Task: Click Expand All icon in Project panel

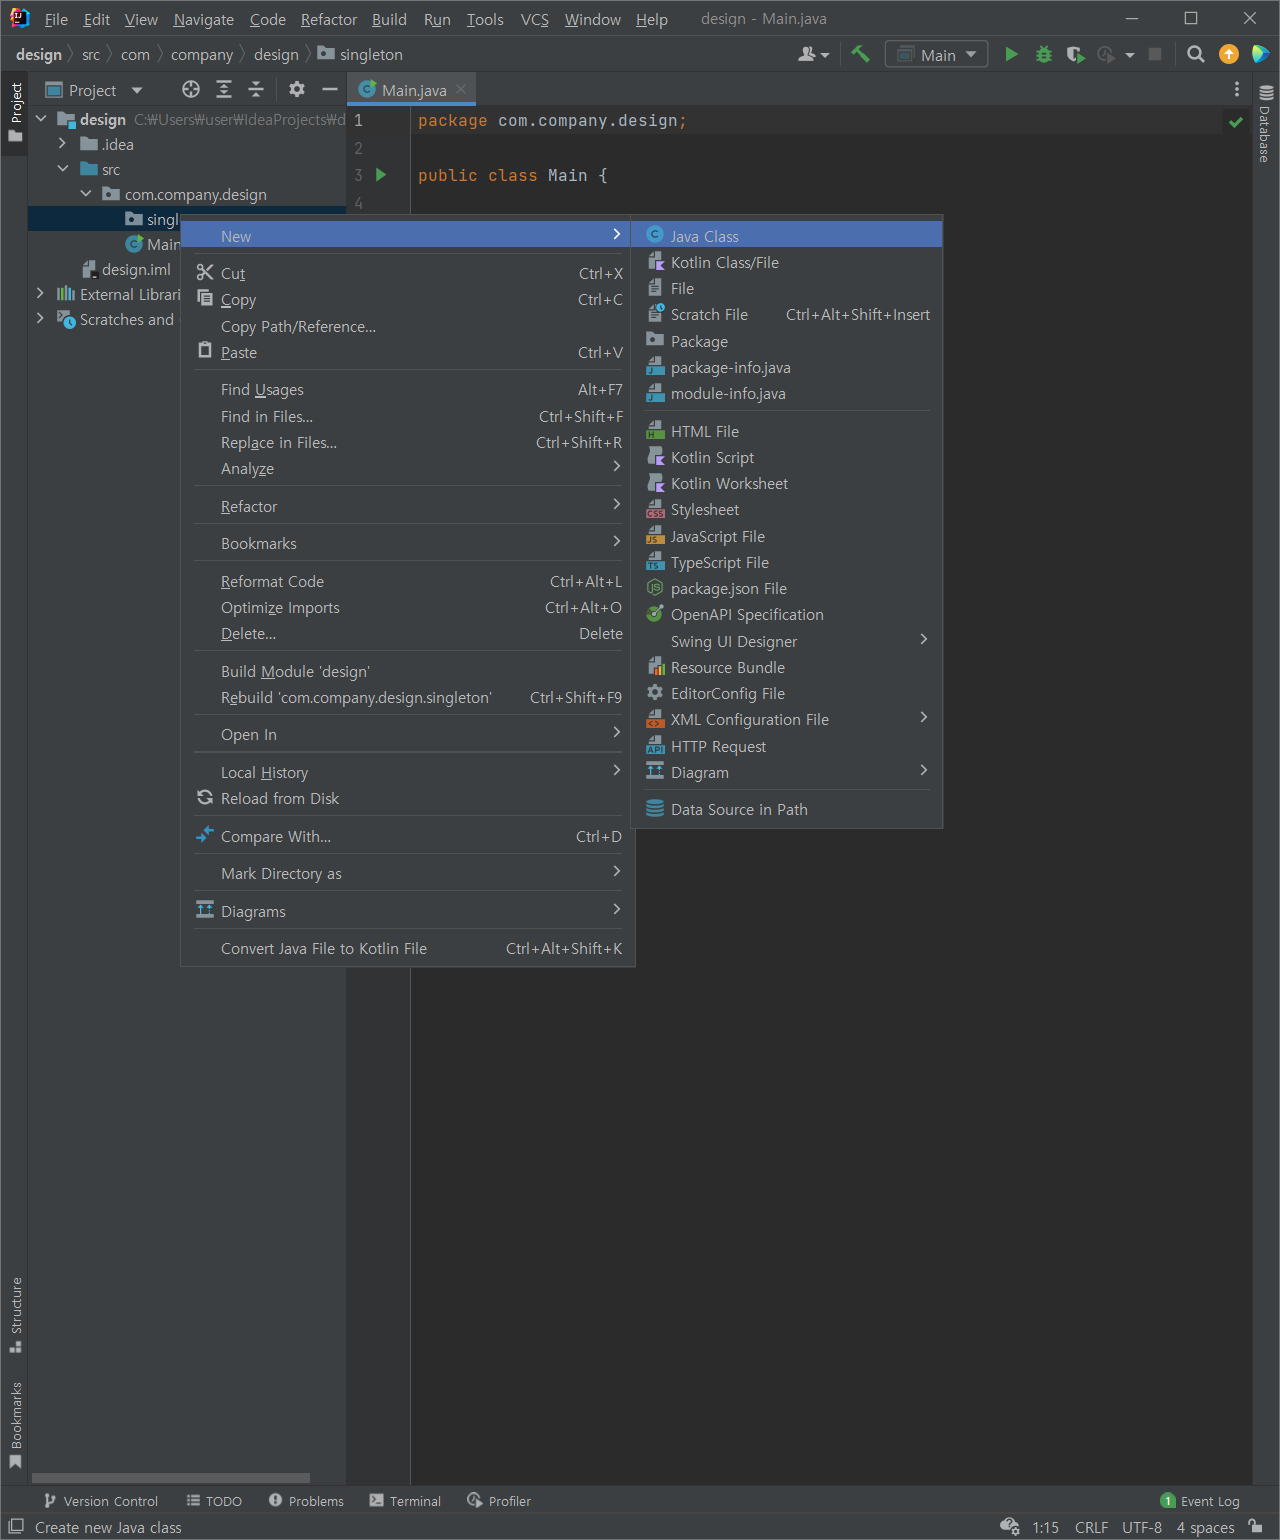Action: click(224, 89)
